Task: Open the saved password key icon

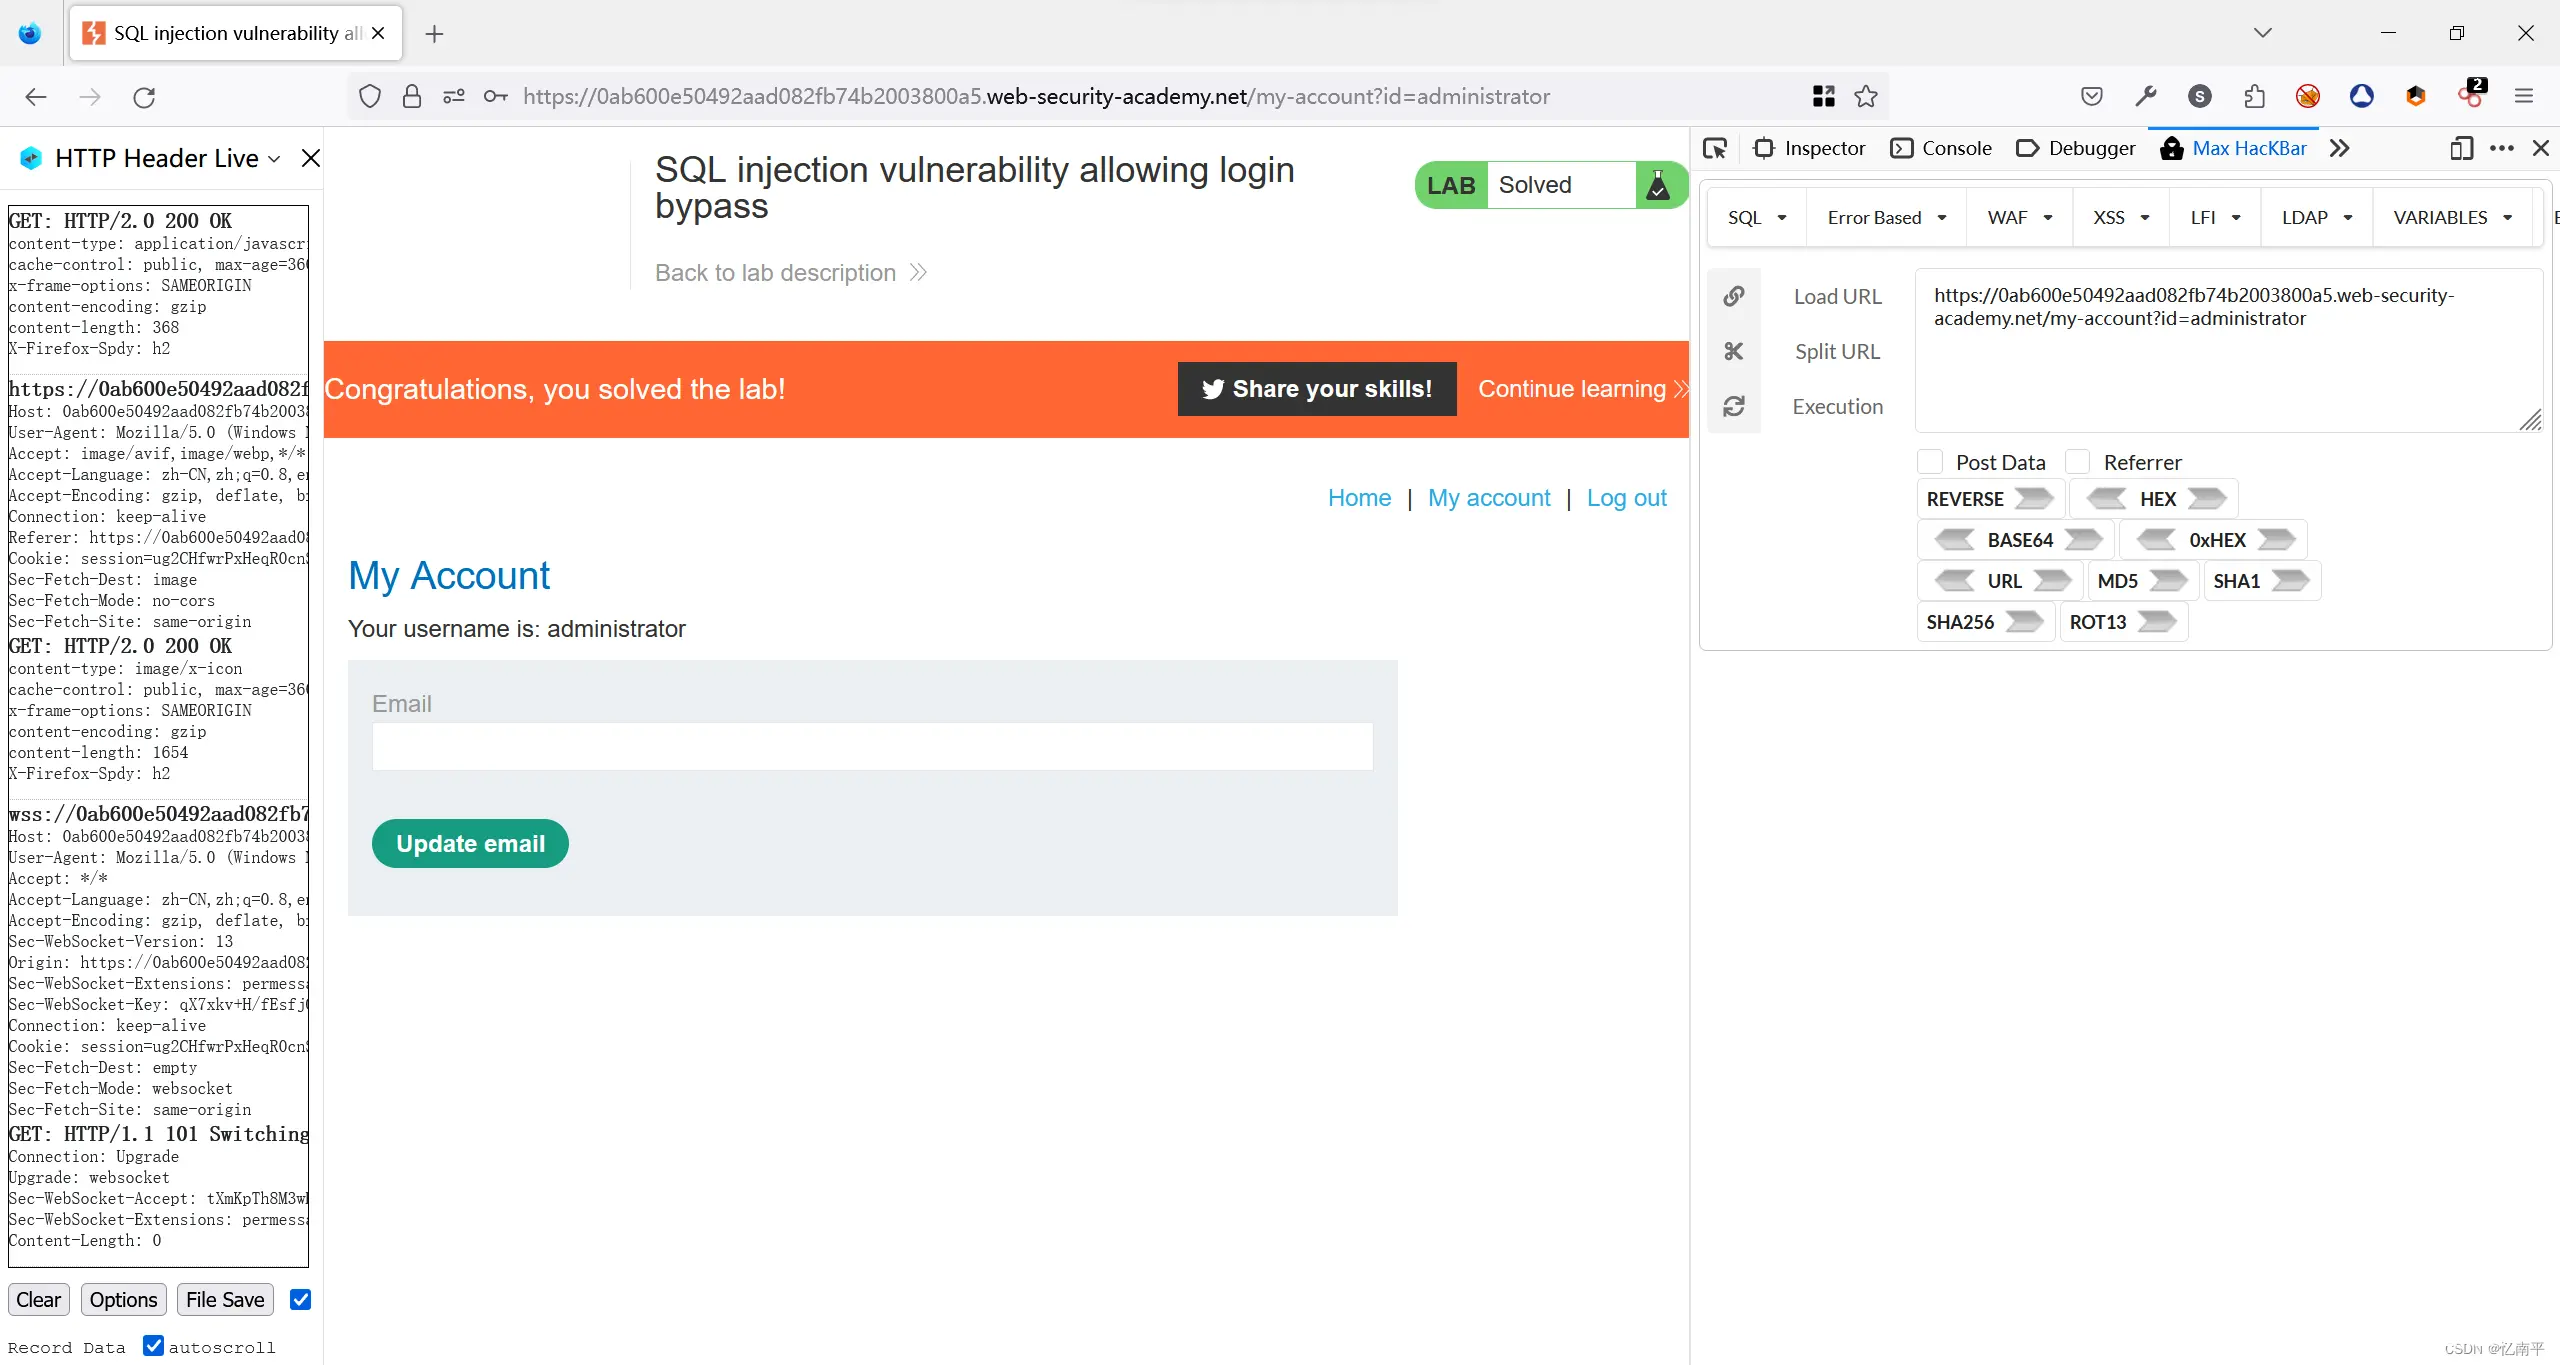Action: coord(496,96)
